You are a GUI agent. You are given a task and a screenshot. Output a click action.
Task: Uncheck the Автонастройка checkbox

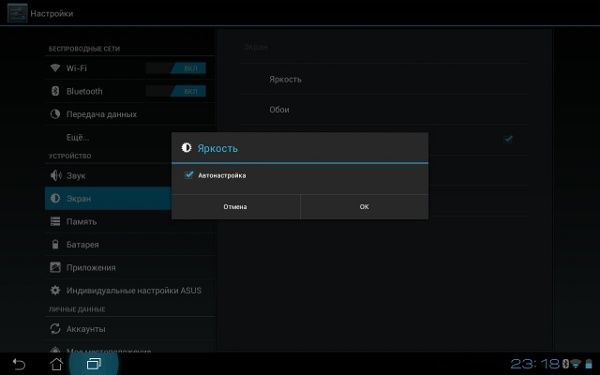[189, 175]
